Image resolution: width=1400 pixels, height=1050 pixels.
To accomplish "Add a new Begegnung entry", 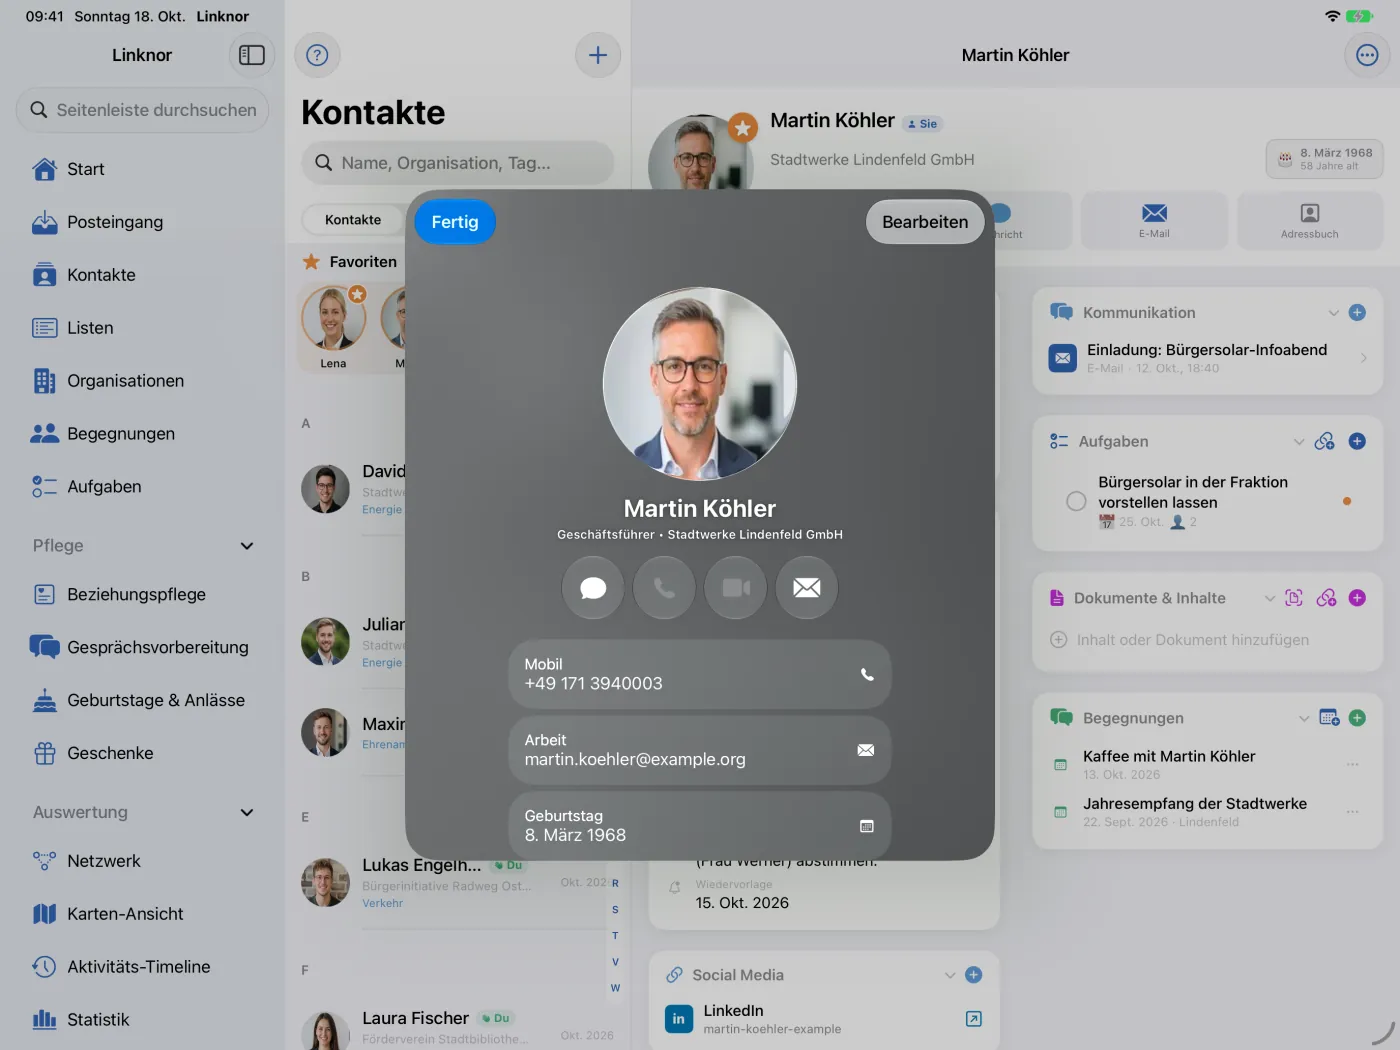I will click(1357, 718).
